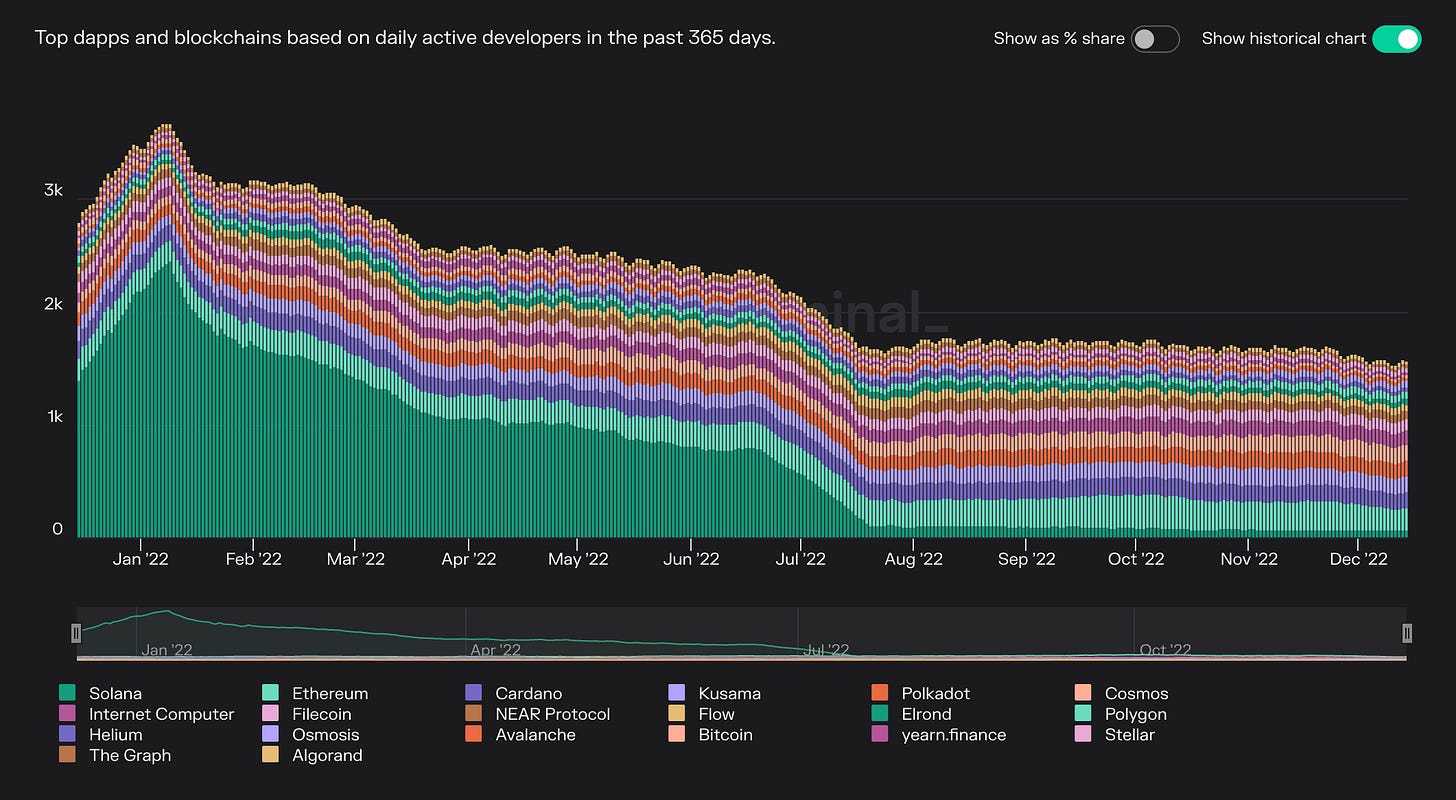Click the May '22 x-axis label

578,559
